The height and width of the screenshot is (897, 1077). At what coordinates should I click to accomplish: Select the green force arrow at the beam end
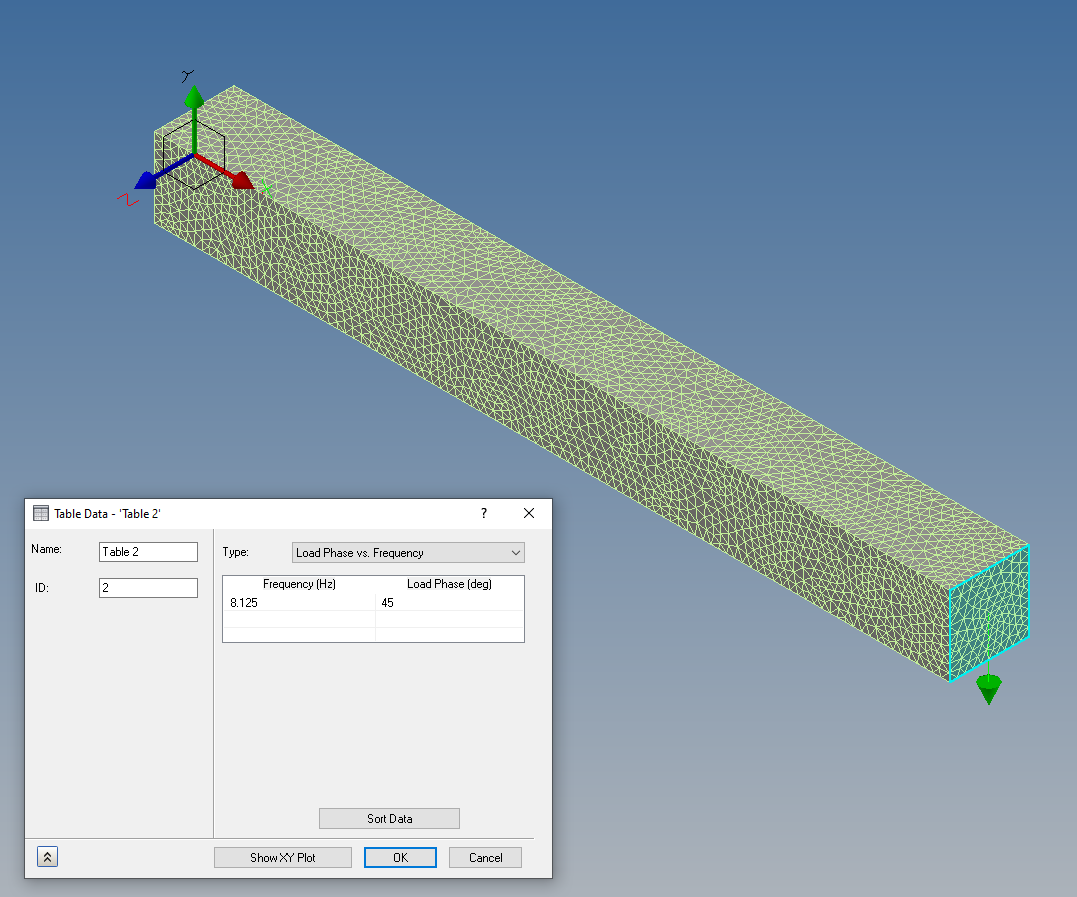coord(988,688)
